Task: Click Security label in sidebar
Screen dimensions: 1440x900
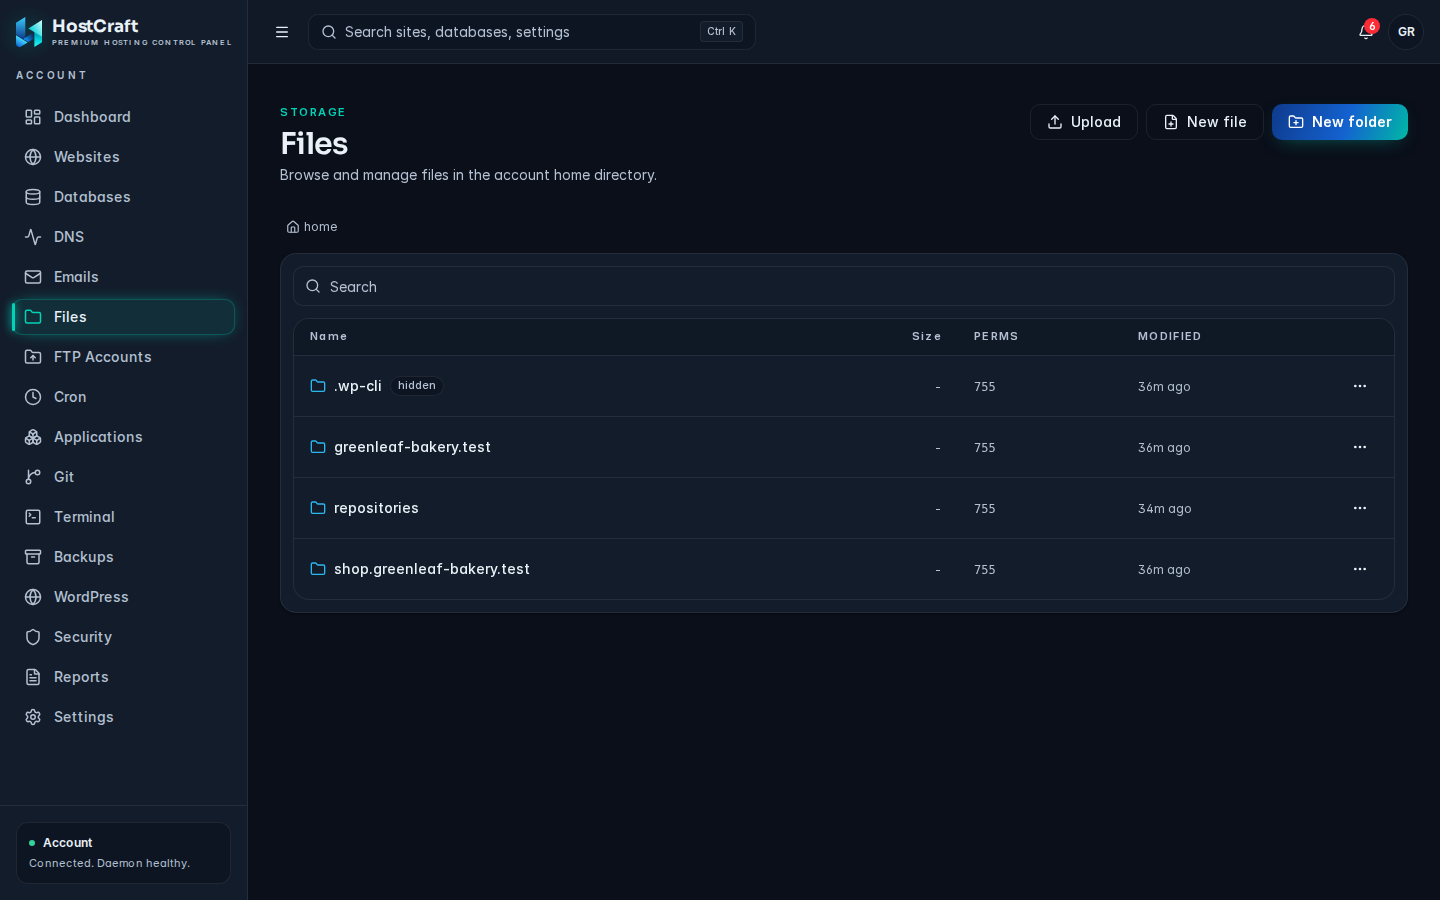Action: pos(83,637)
